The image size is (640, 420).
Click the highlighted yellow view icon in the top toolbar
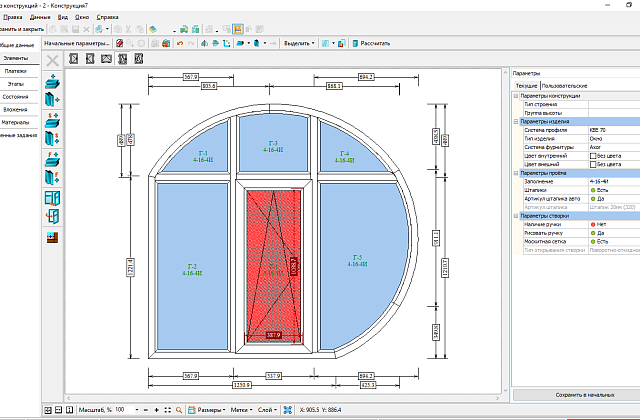(238, 29)
